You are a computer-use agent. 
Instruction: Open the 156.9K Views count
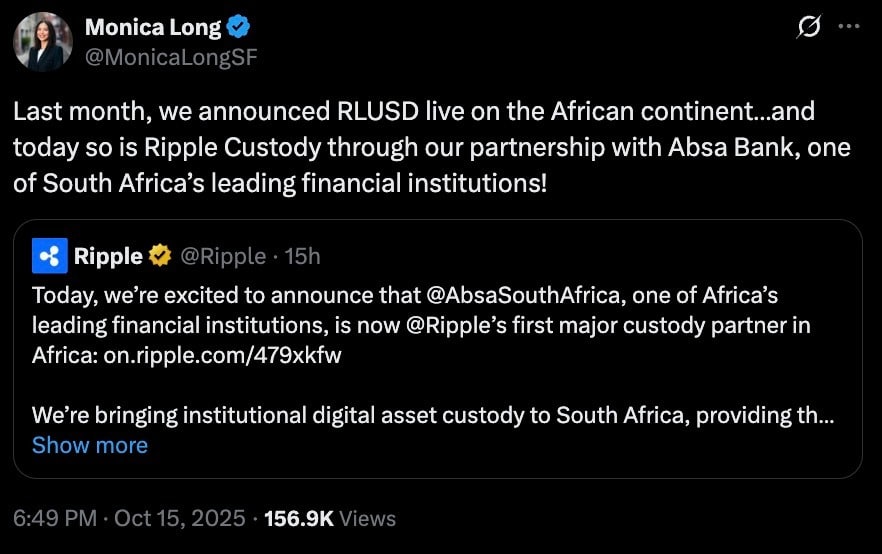click(330, 519)
